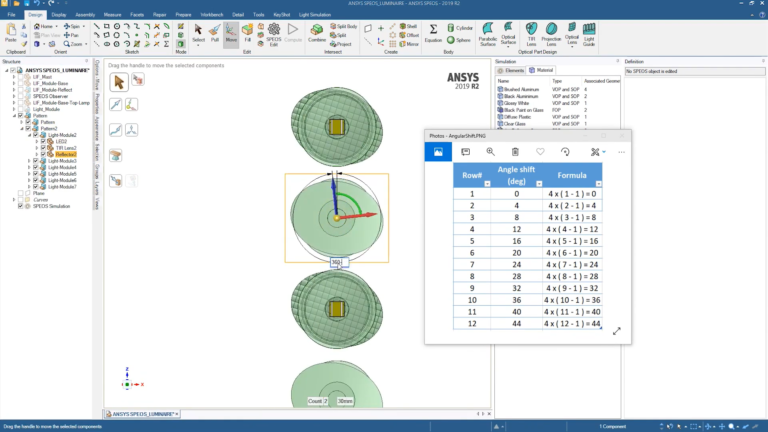Click the expand arrow in Photos window
Viewport: 768px width, 432px height.
pos(617,331)
